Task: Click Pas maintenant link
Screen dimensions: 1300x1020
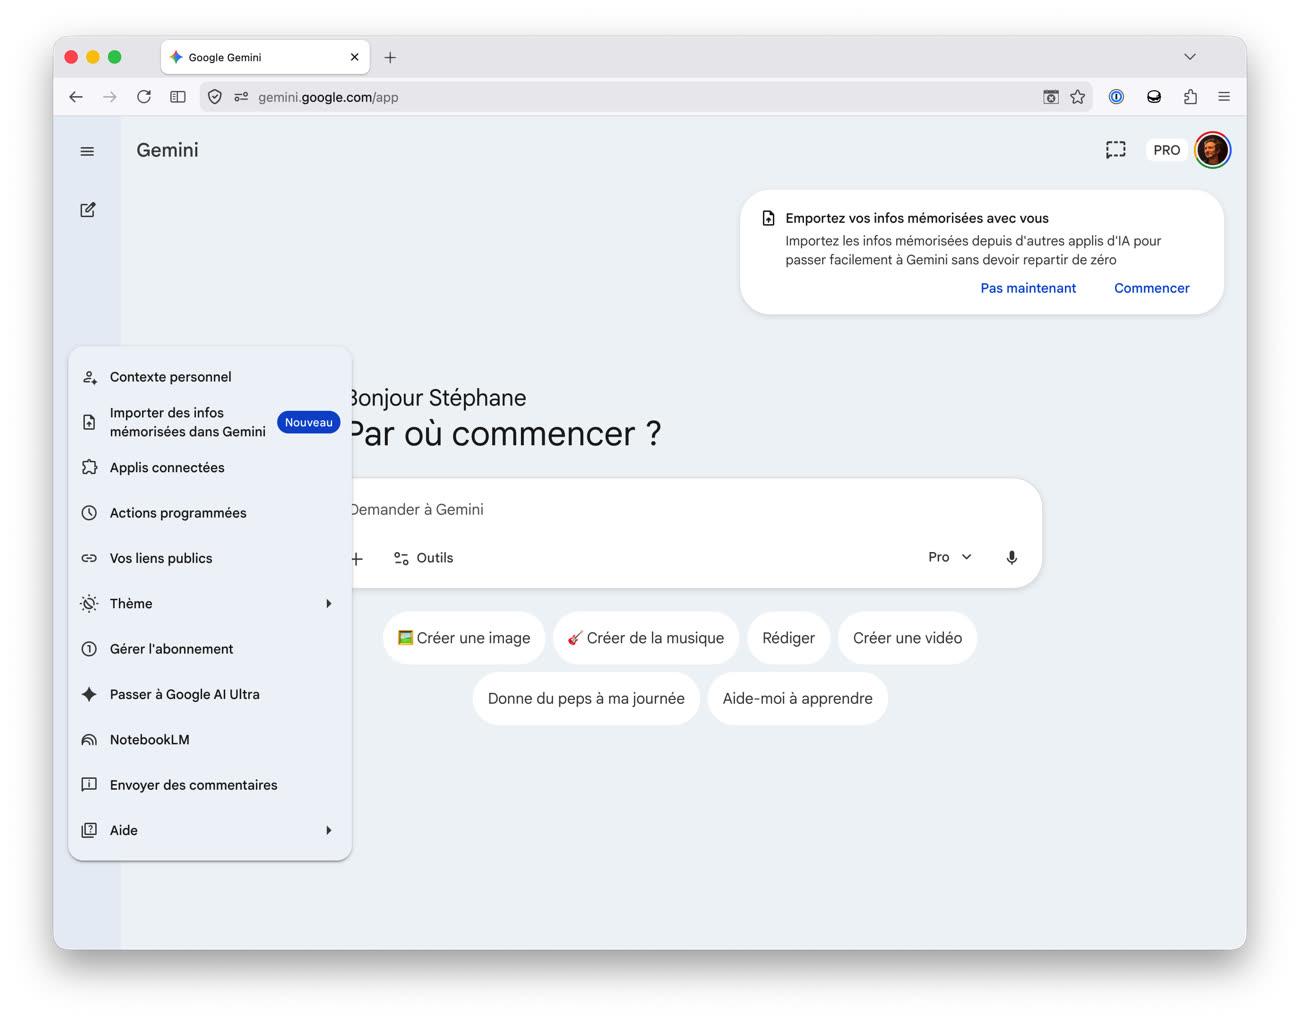Action: pyautogui.click(x=1027, y=288)
